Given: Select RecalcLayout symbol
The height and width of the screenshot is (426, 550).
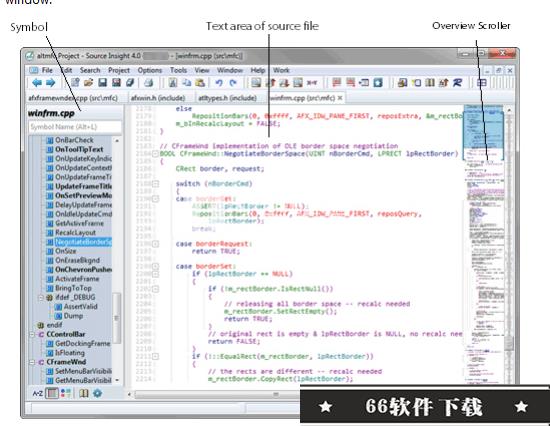Looking at the screenshot, I should tap(75, 232).
